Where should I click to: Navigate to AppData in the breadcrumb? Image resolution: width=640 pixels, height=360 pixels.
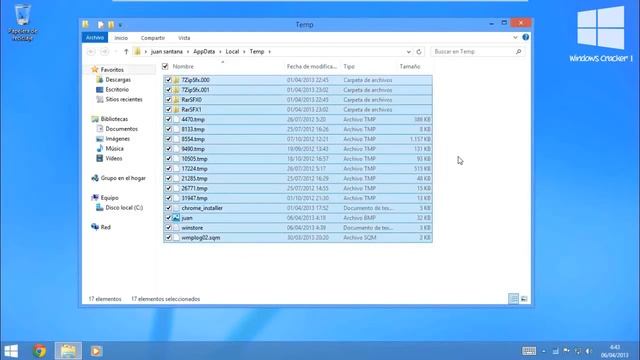204,52
